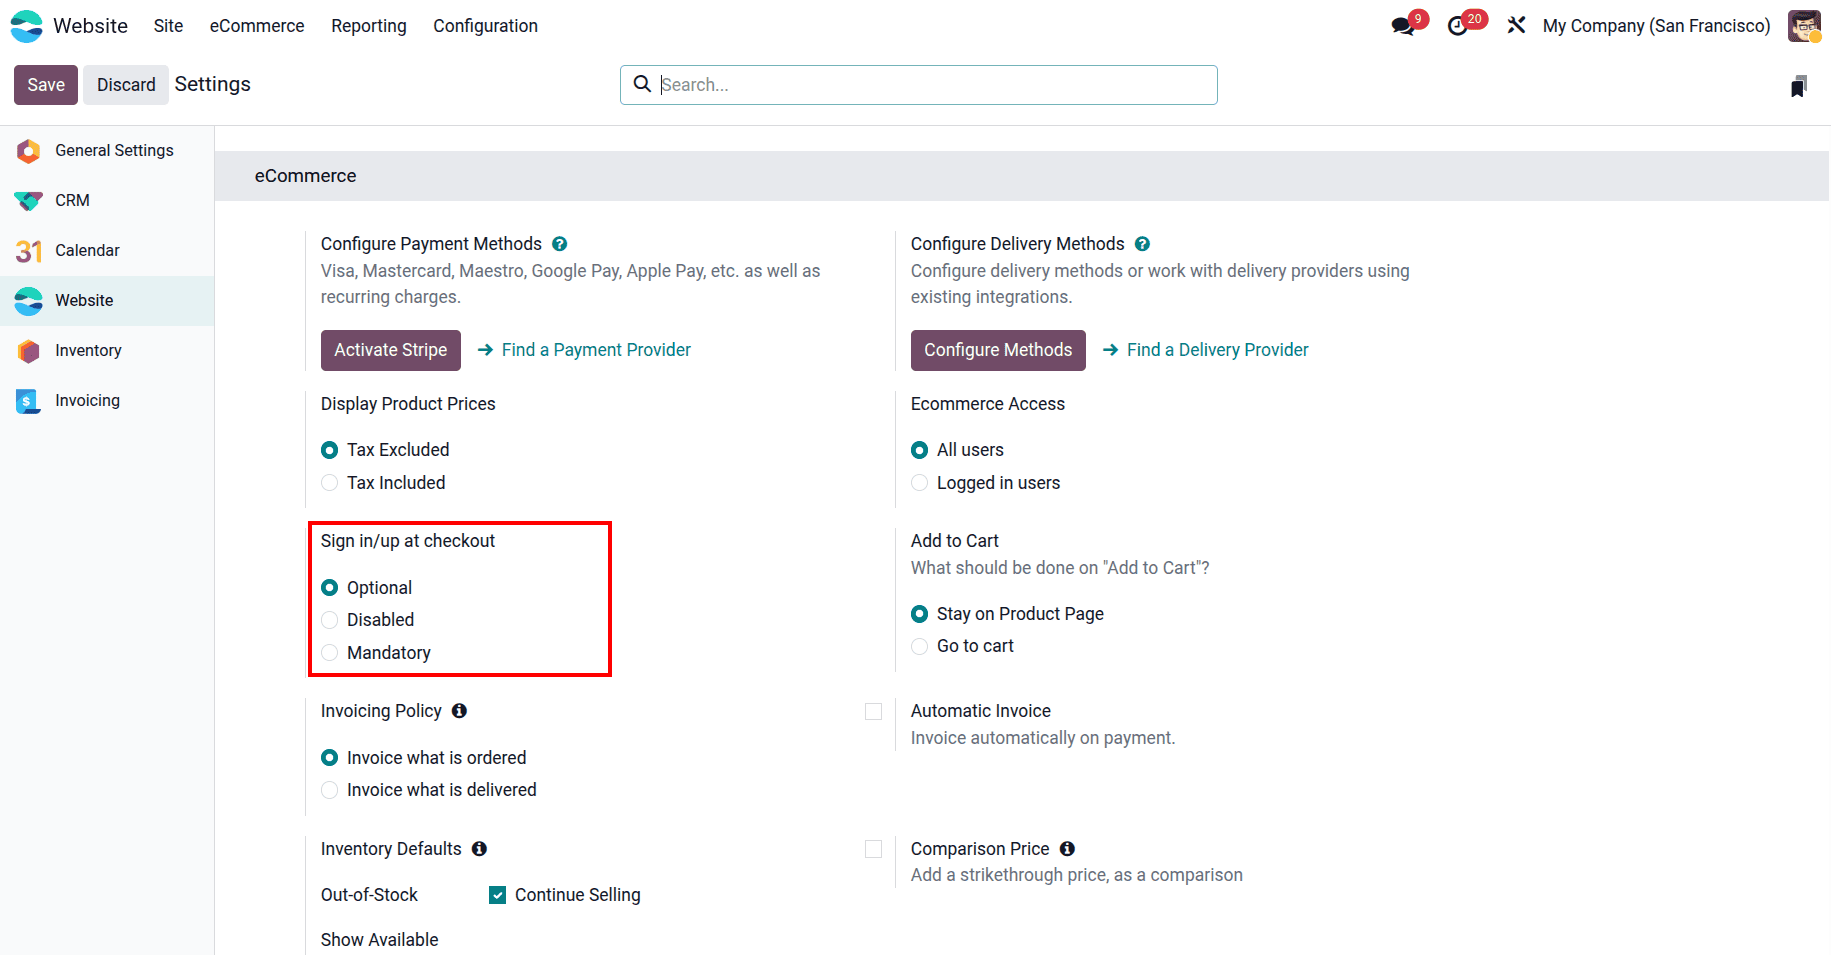The image size is (1831, 955).
Task: Click the CRM sidebar icon
Action: pos(28,201)
